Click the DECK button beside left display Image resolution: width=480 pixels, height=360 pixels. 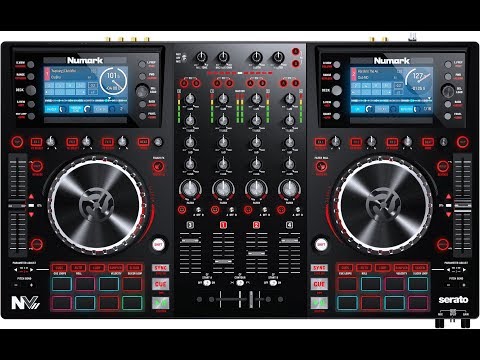(31, 90)
